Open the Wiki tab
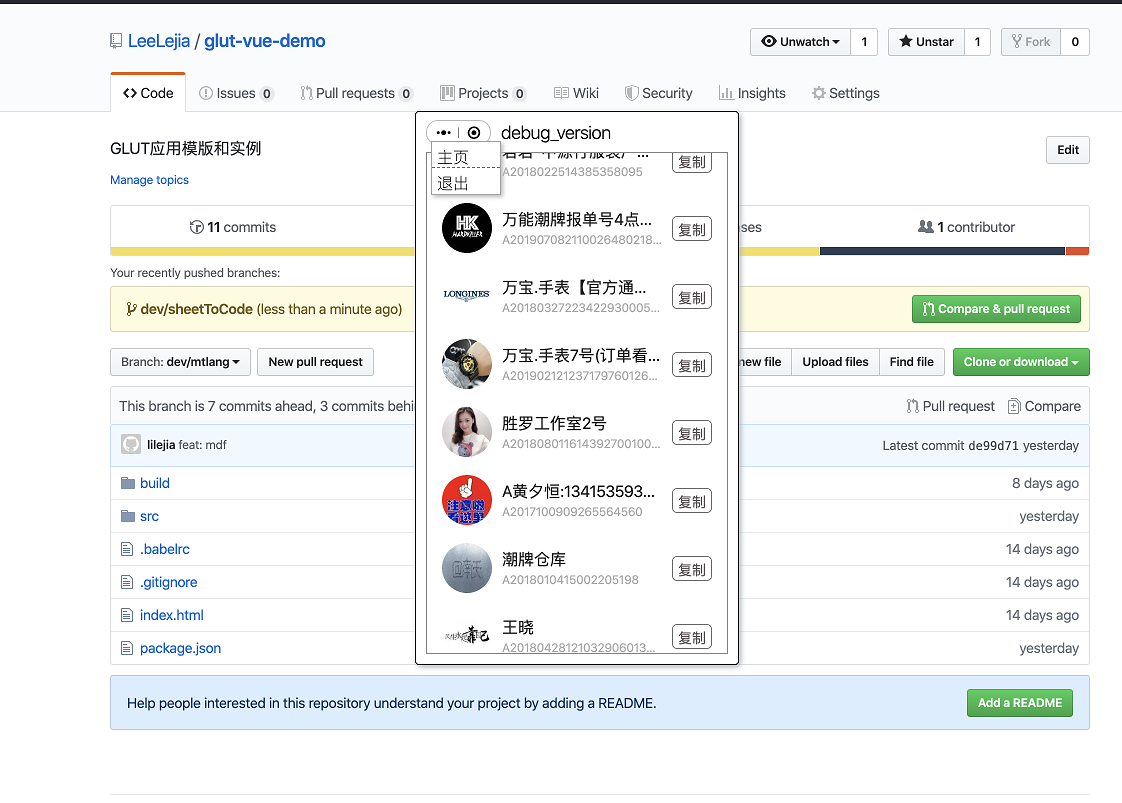Screen dimensions: 1122x803 pyautogui.click(x=576, y=93)
